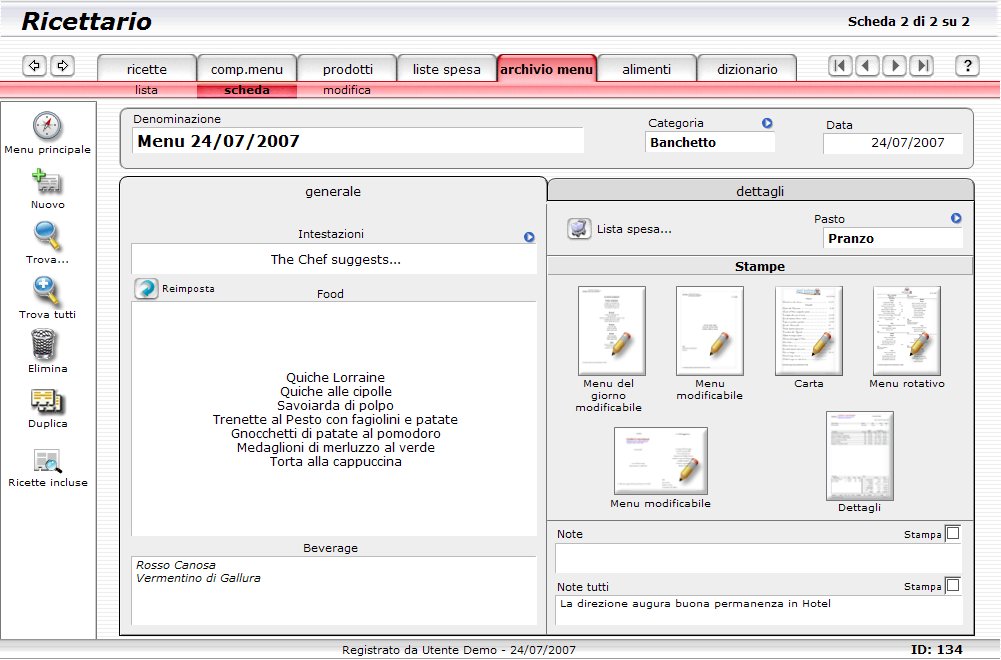Open the Carta print layout thumbnail
The width and height of the screenshot is (1001, 660).
tap(809, 331)
